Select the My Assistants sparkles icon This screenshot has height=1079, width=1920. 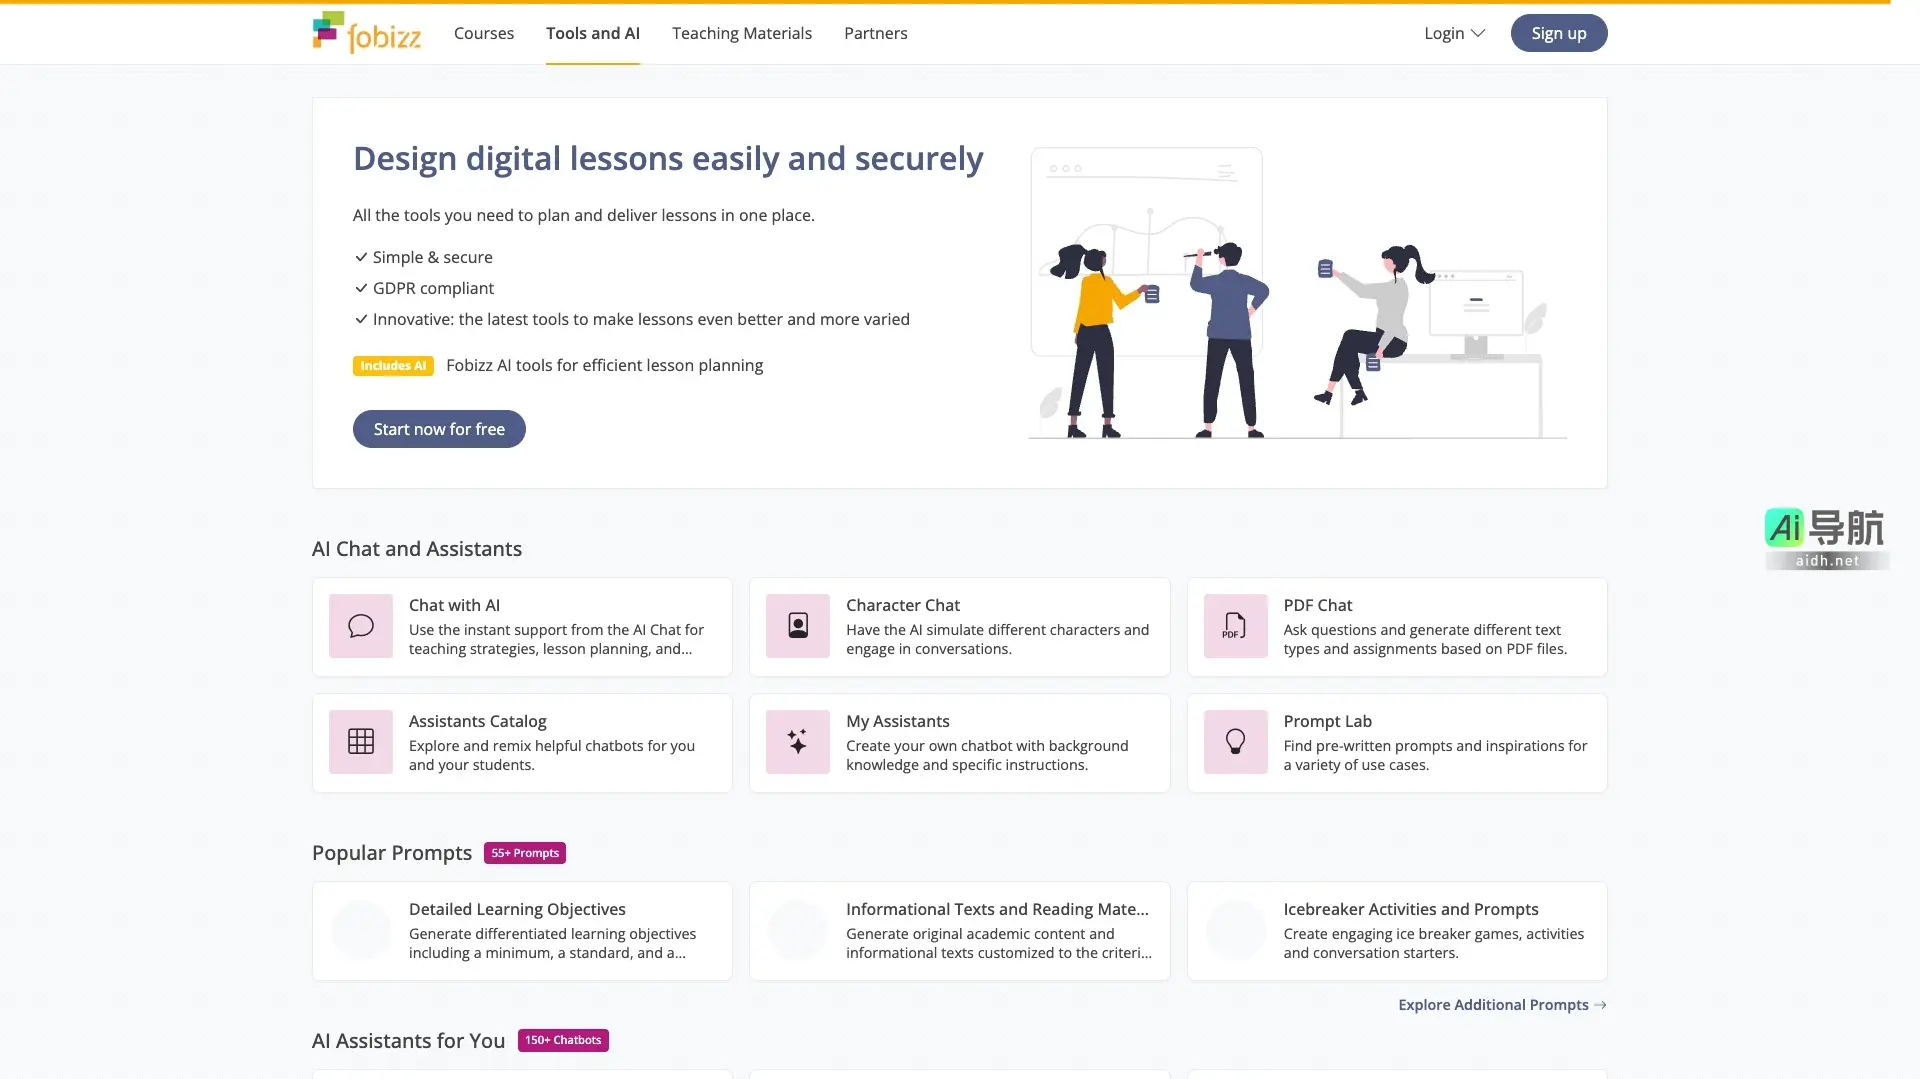[x=797, y=742]
